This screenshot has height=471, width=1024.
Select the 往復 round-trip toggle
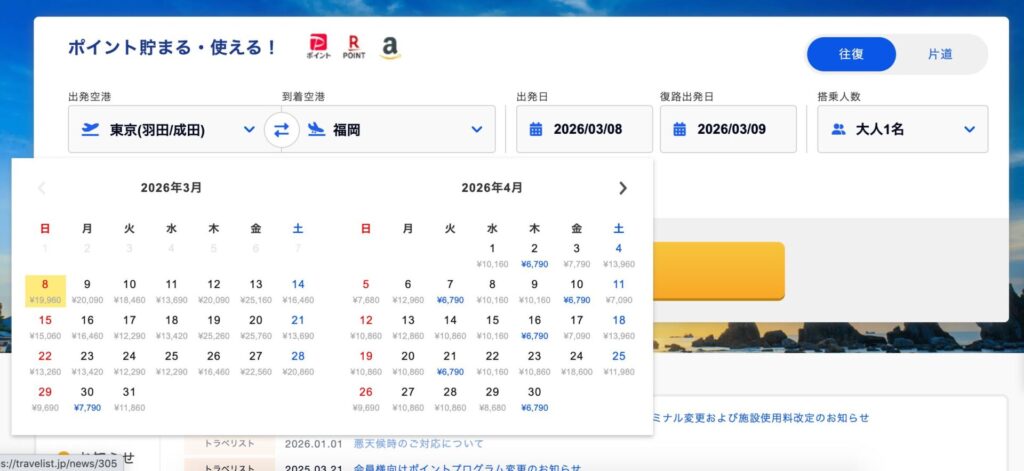point(851,54)
